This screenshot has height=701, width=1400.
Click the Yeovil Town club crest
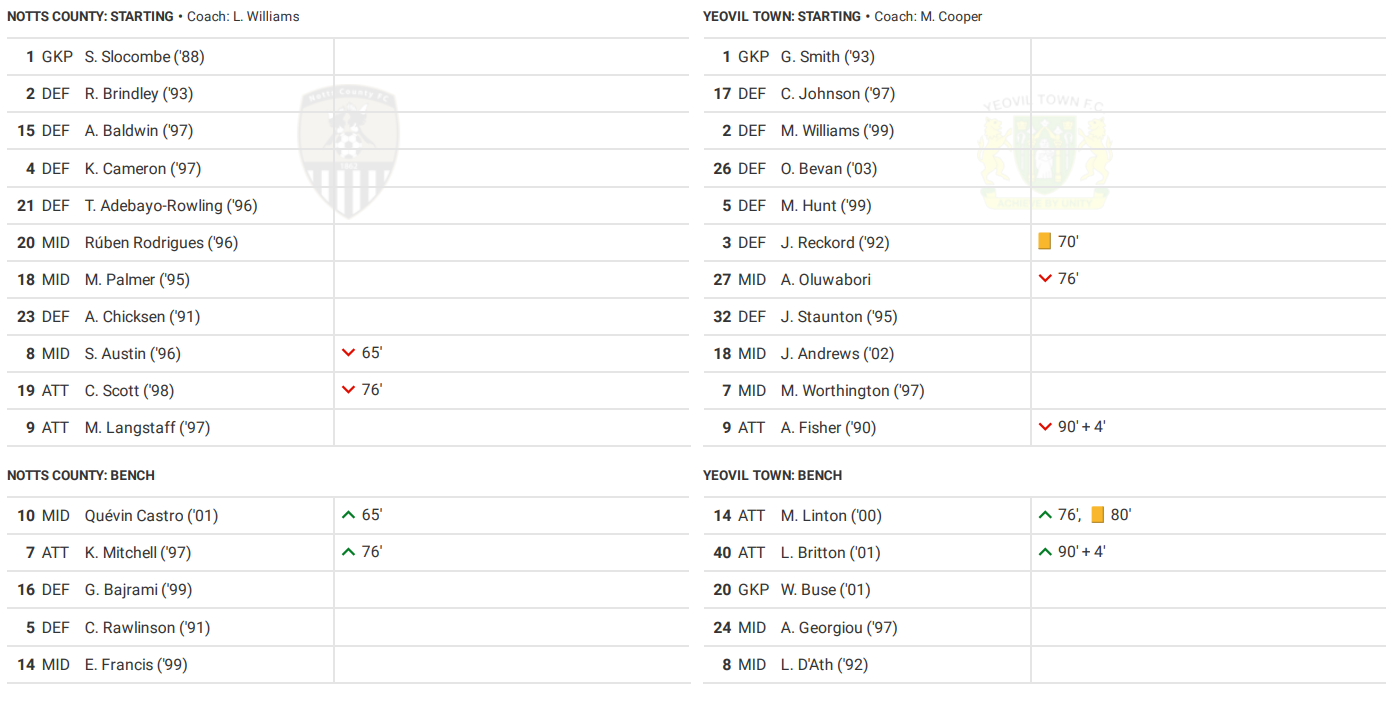1045,152
